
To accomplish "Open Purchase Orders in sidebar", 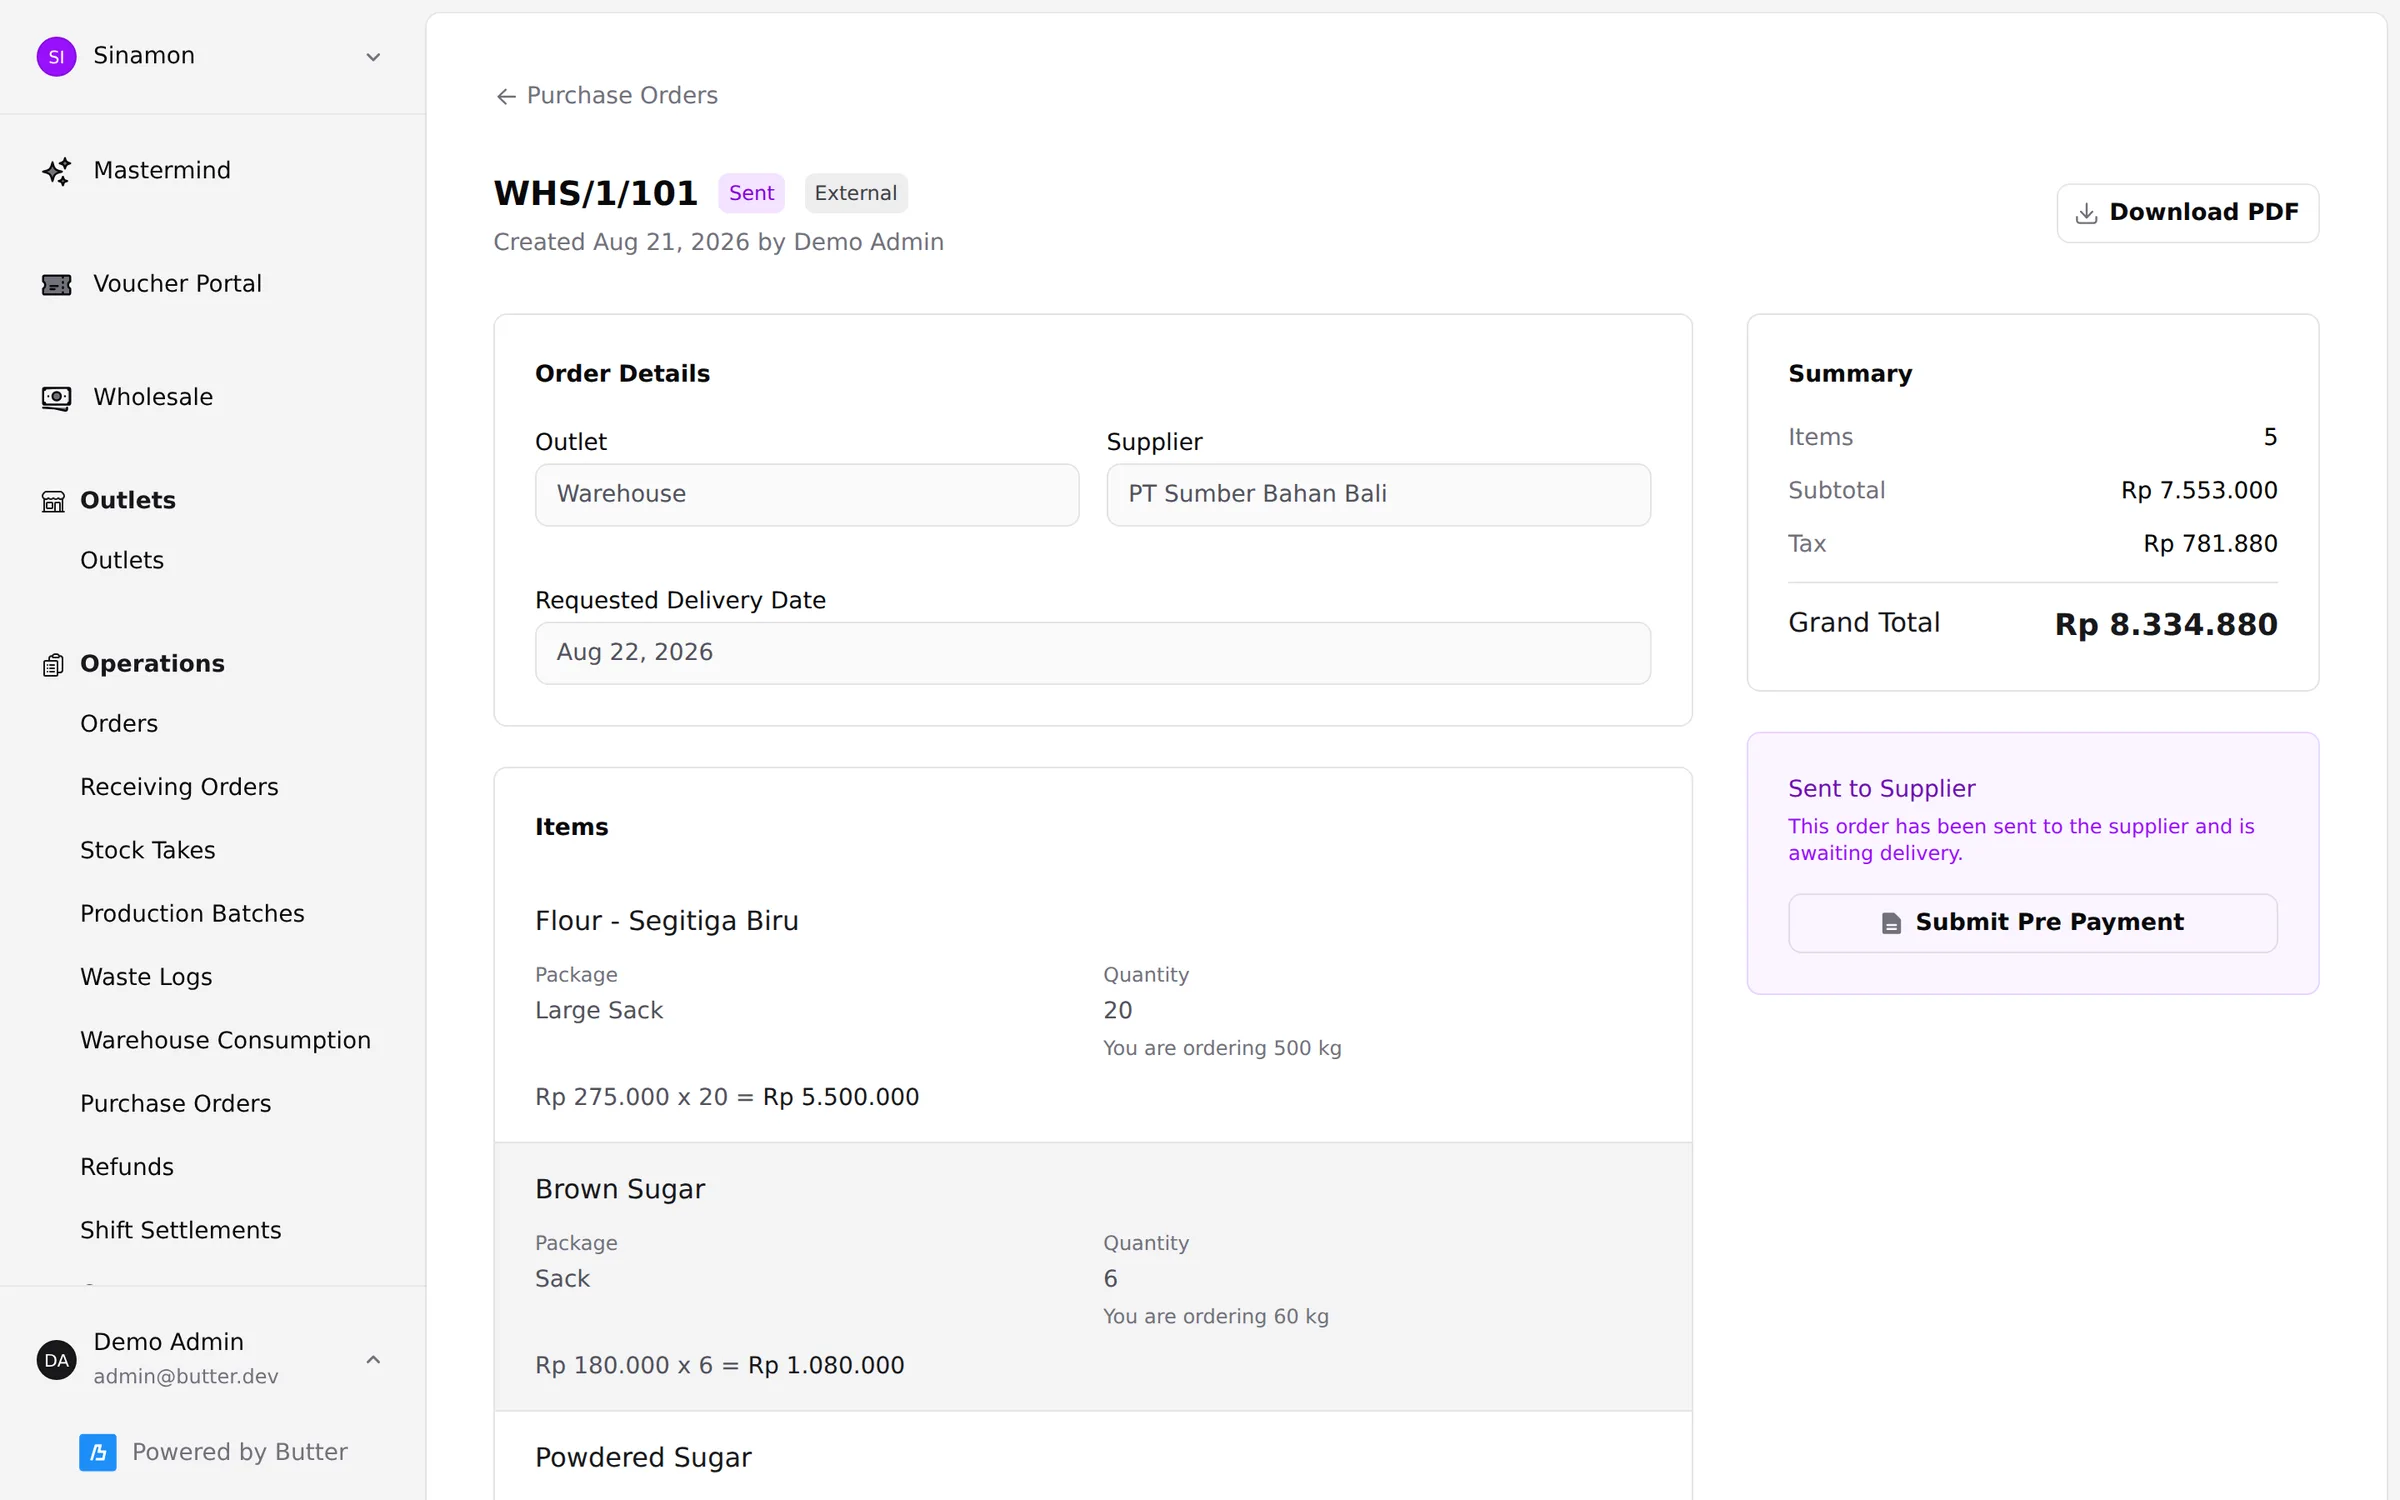I will coord(175,1103).
